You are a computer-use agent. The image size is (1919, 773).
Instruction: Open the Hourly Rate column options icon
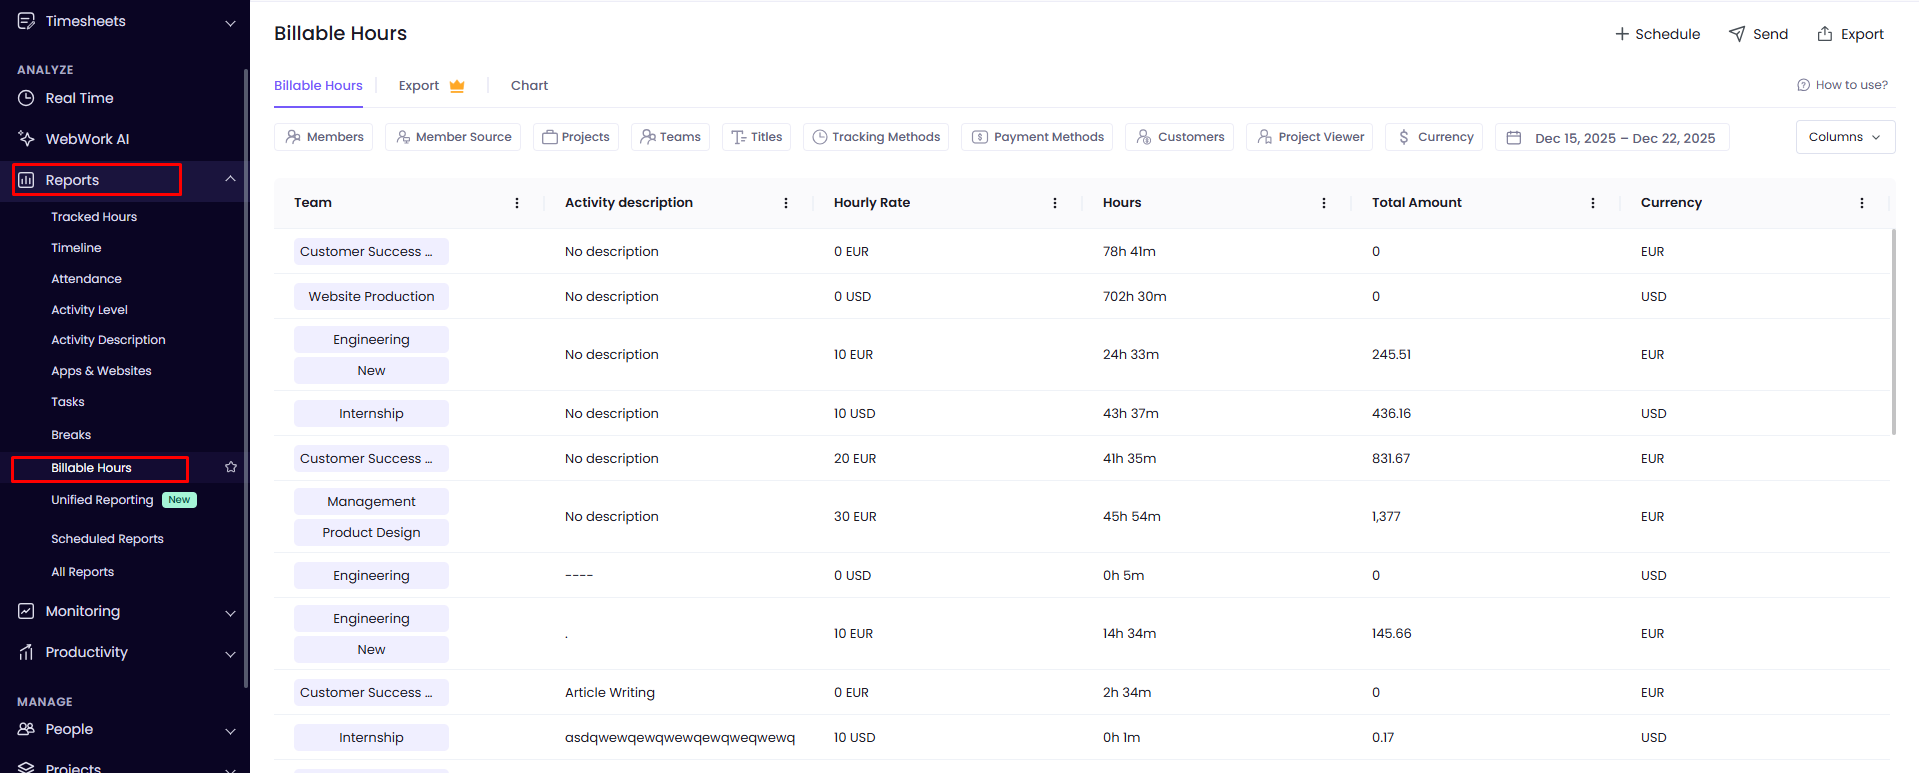pyautogui.click(x=1055, y=203)
